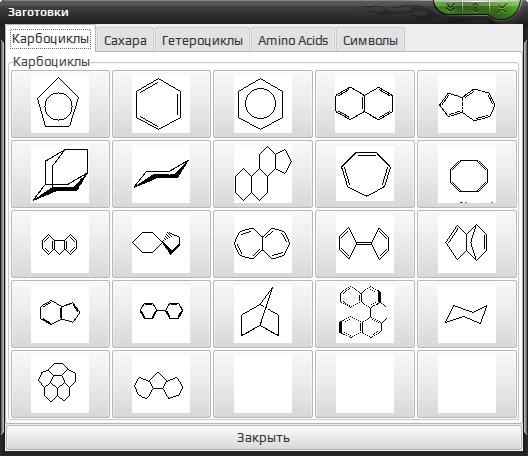Insert the fulvalene template
Image resolution: width=528 pixels, height=456 pixels.
point(365,244)
